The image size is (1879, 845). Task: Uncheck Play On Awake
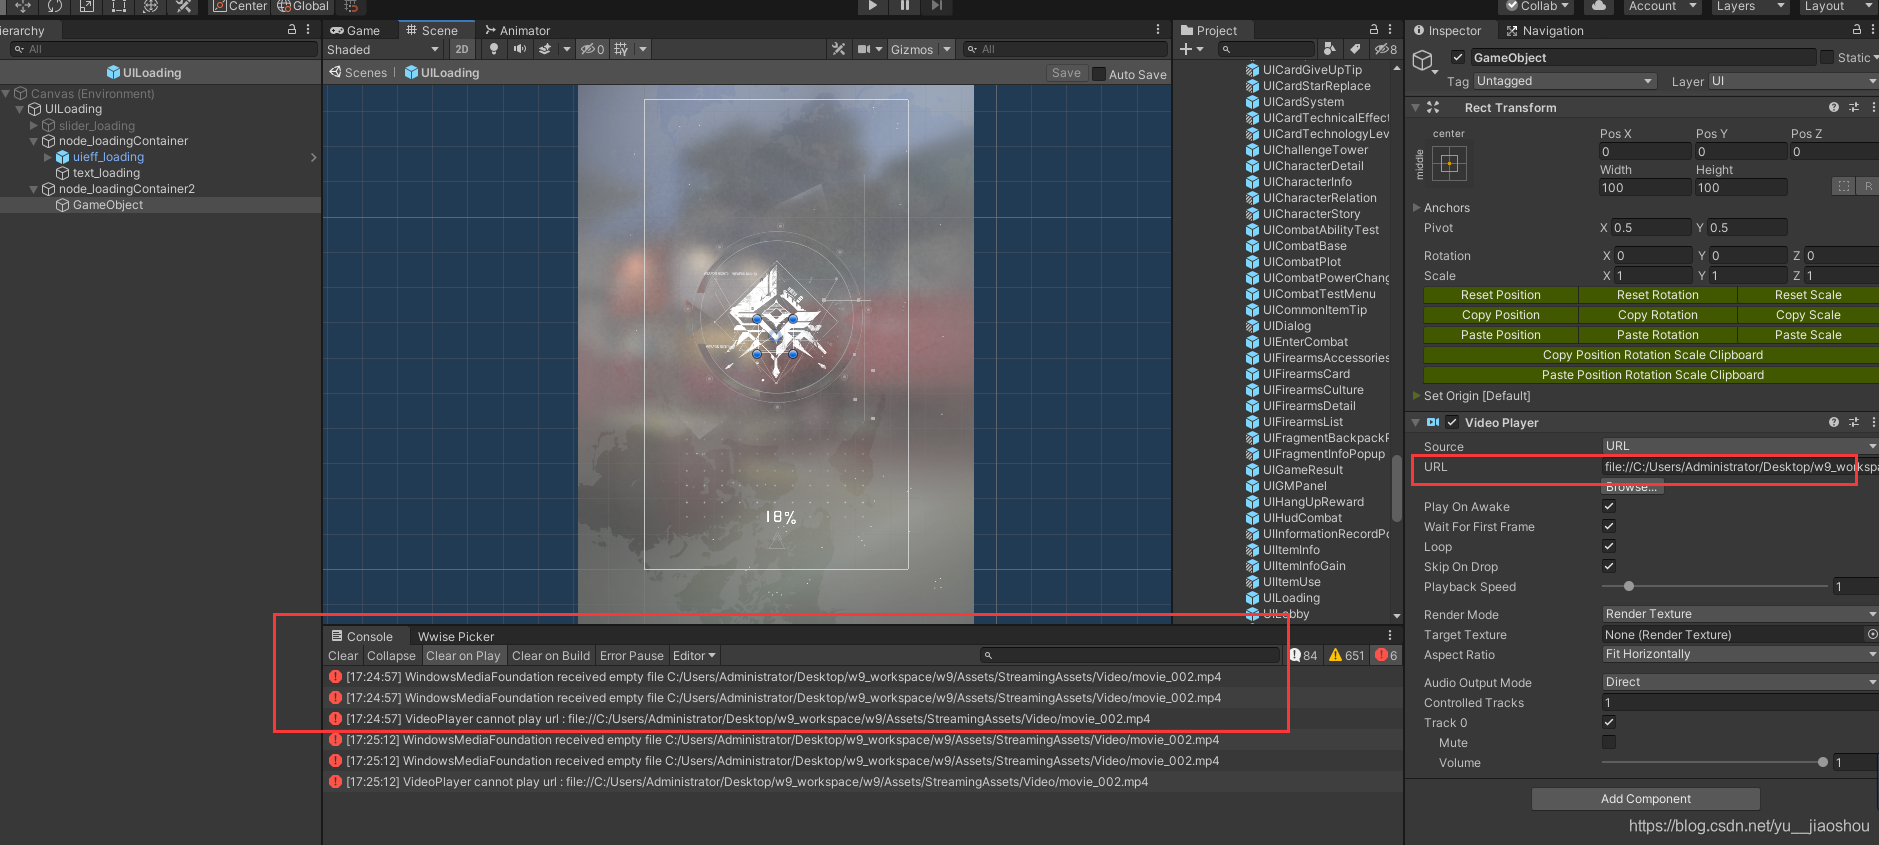(x=1609, y=506)
